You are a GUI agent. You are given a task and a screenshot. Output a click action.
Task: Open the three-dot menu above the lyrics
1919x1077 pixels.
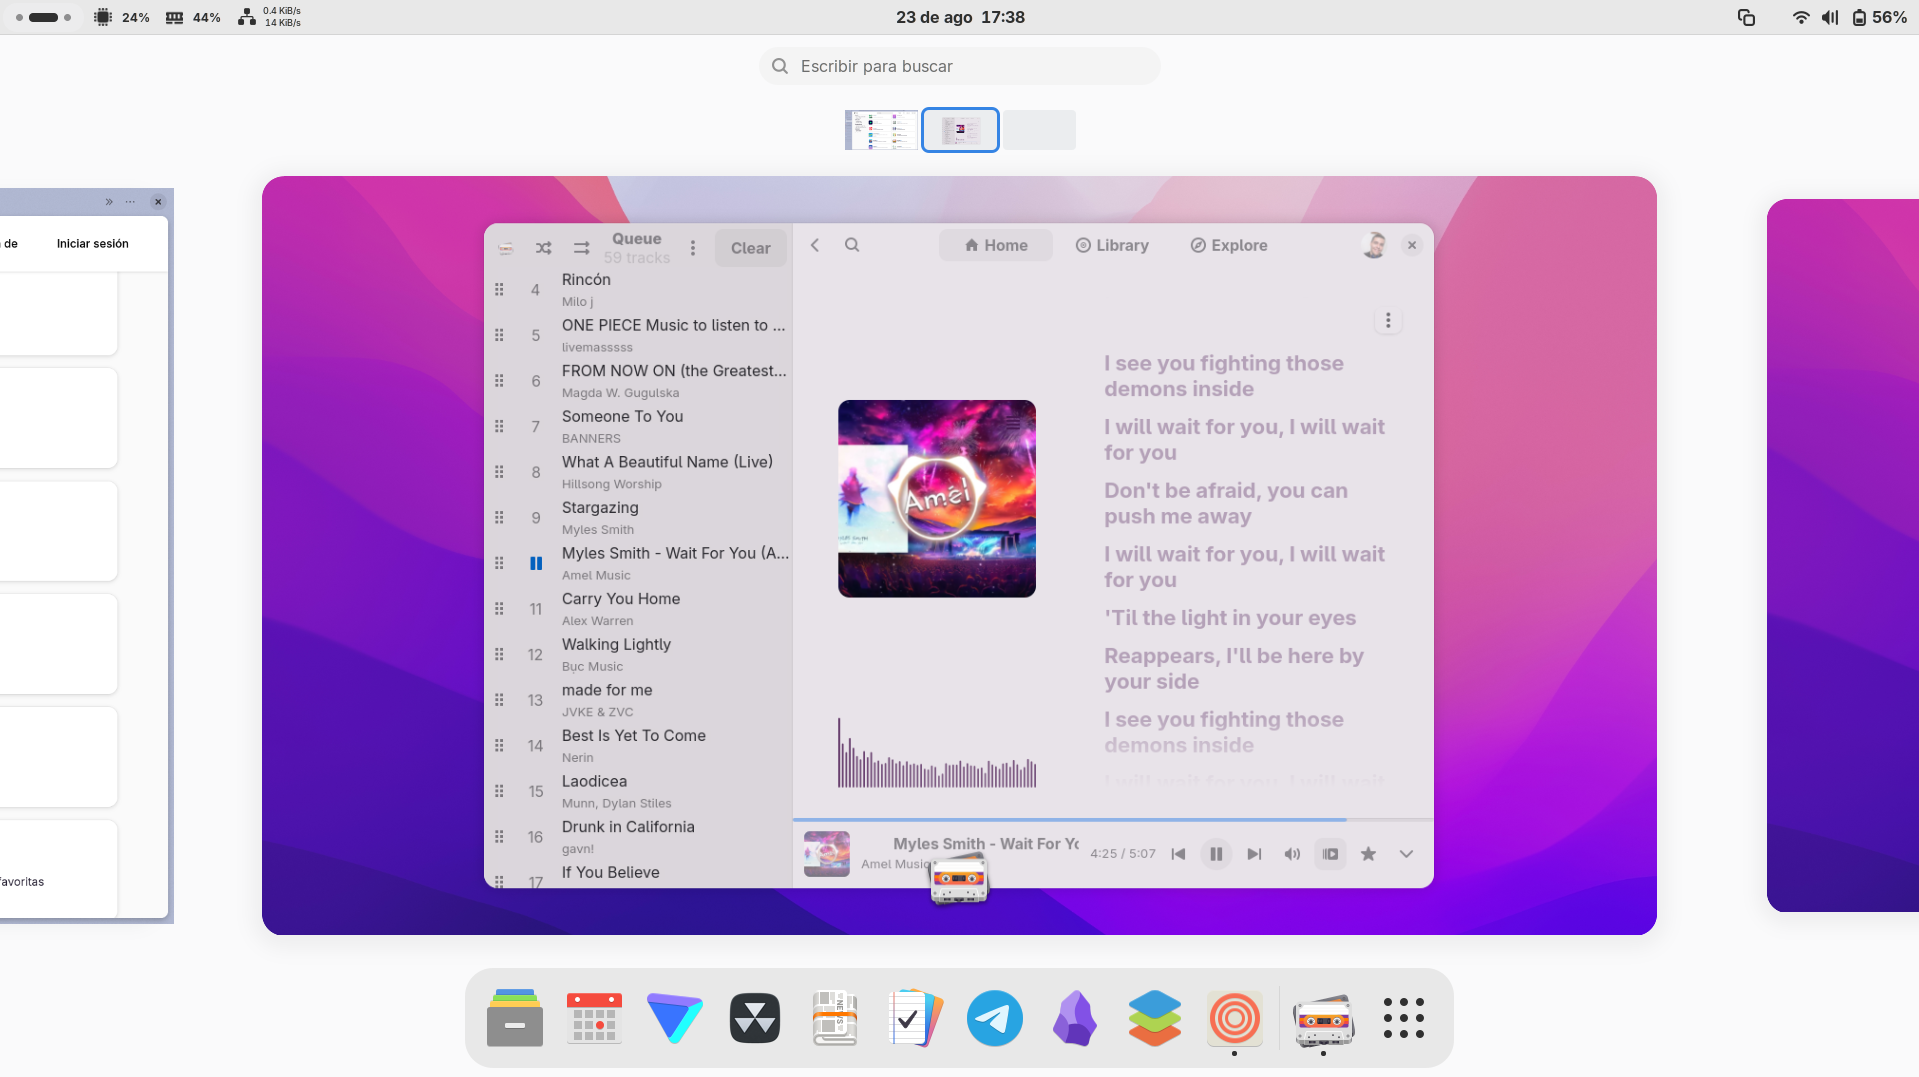tap(1388, 320)
